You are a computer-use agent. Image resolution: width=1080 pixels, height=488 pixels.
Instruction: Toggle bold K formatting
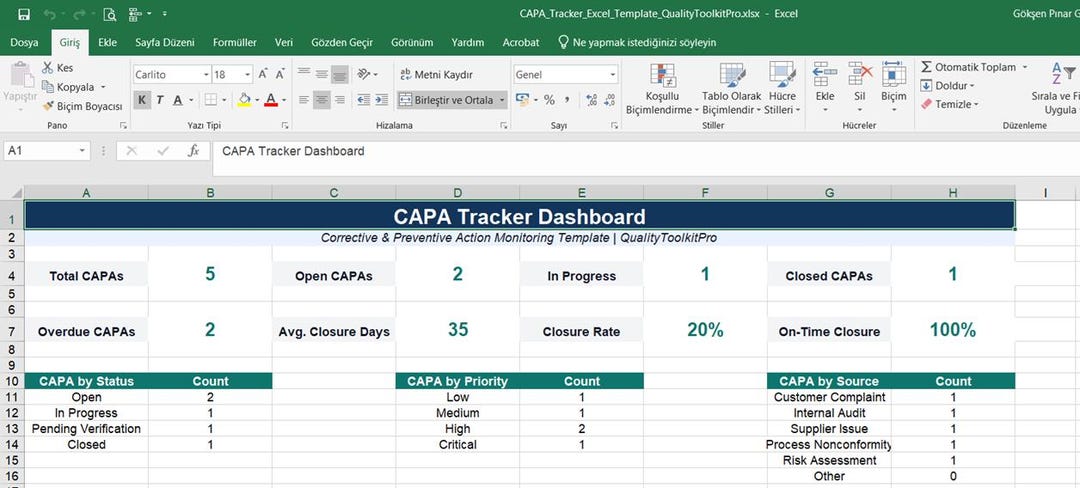[x=141, y=100]
